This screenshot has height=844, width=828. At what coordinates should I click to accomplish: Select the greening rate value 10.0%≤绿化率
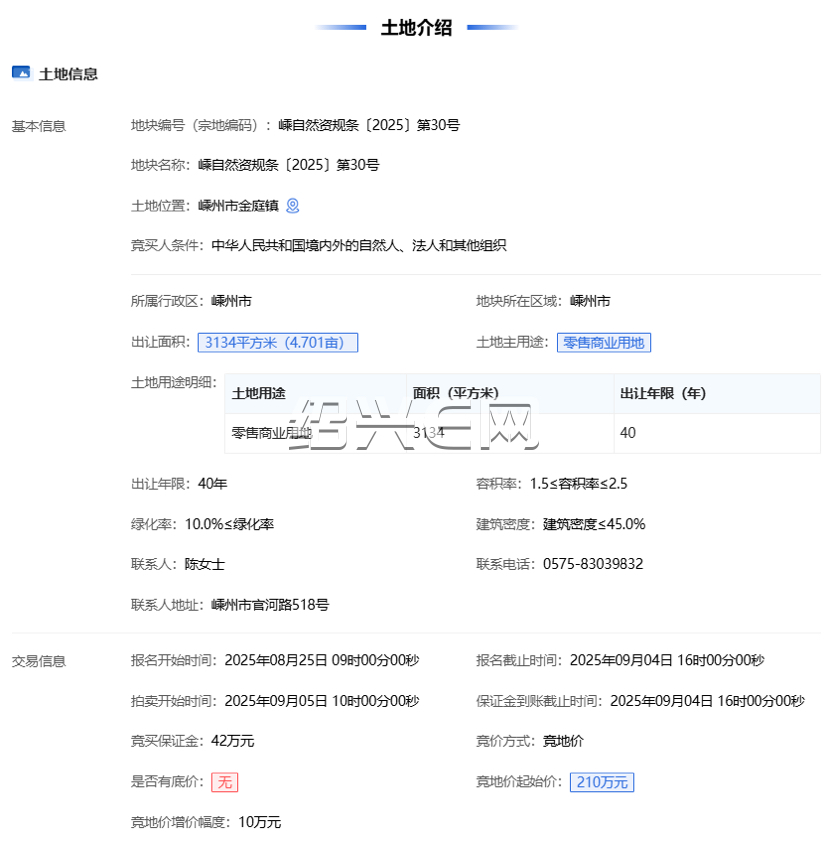pos(229,524)
